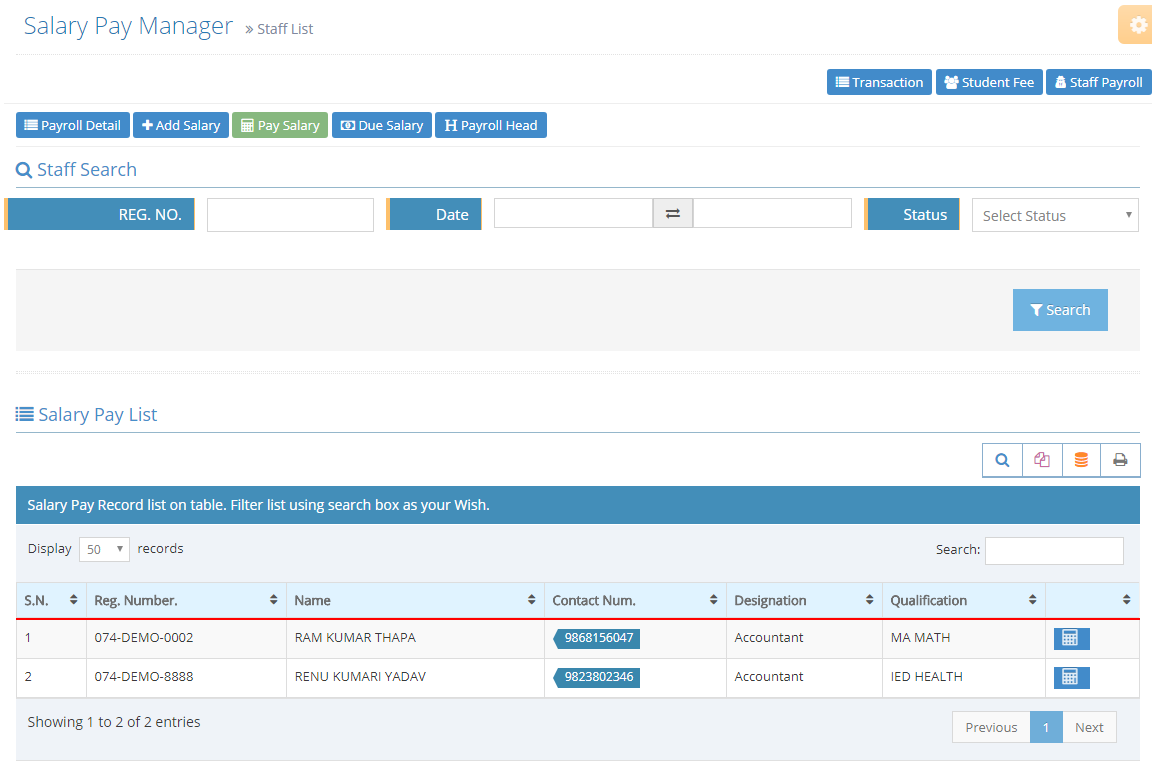Screen dimensions: 1152x761
Task: Expand the Display records count dropdown
Action: 104,549
